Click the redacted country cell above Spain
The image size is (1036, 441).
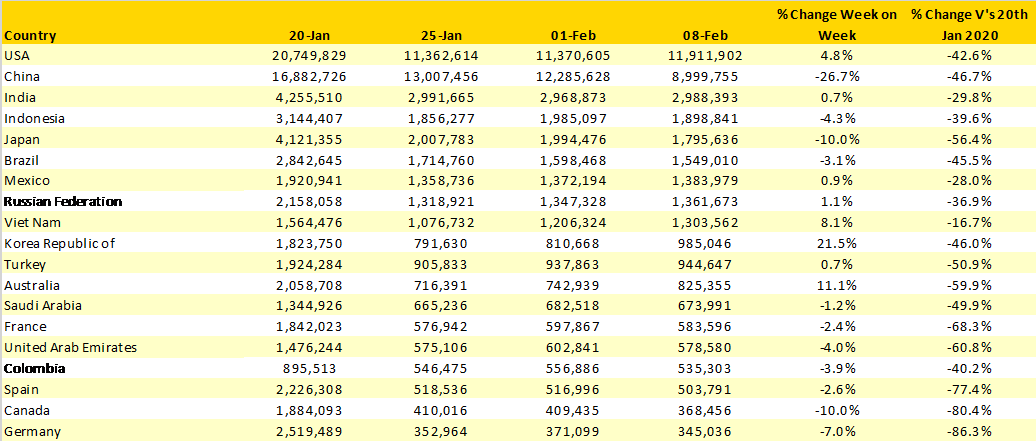tap(122, 369)
